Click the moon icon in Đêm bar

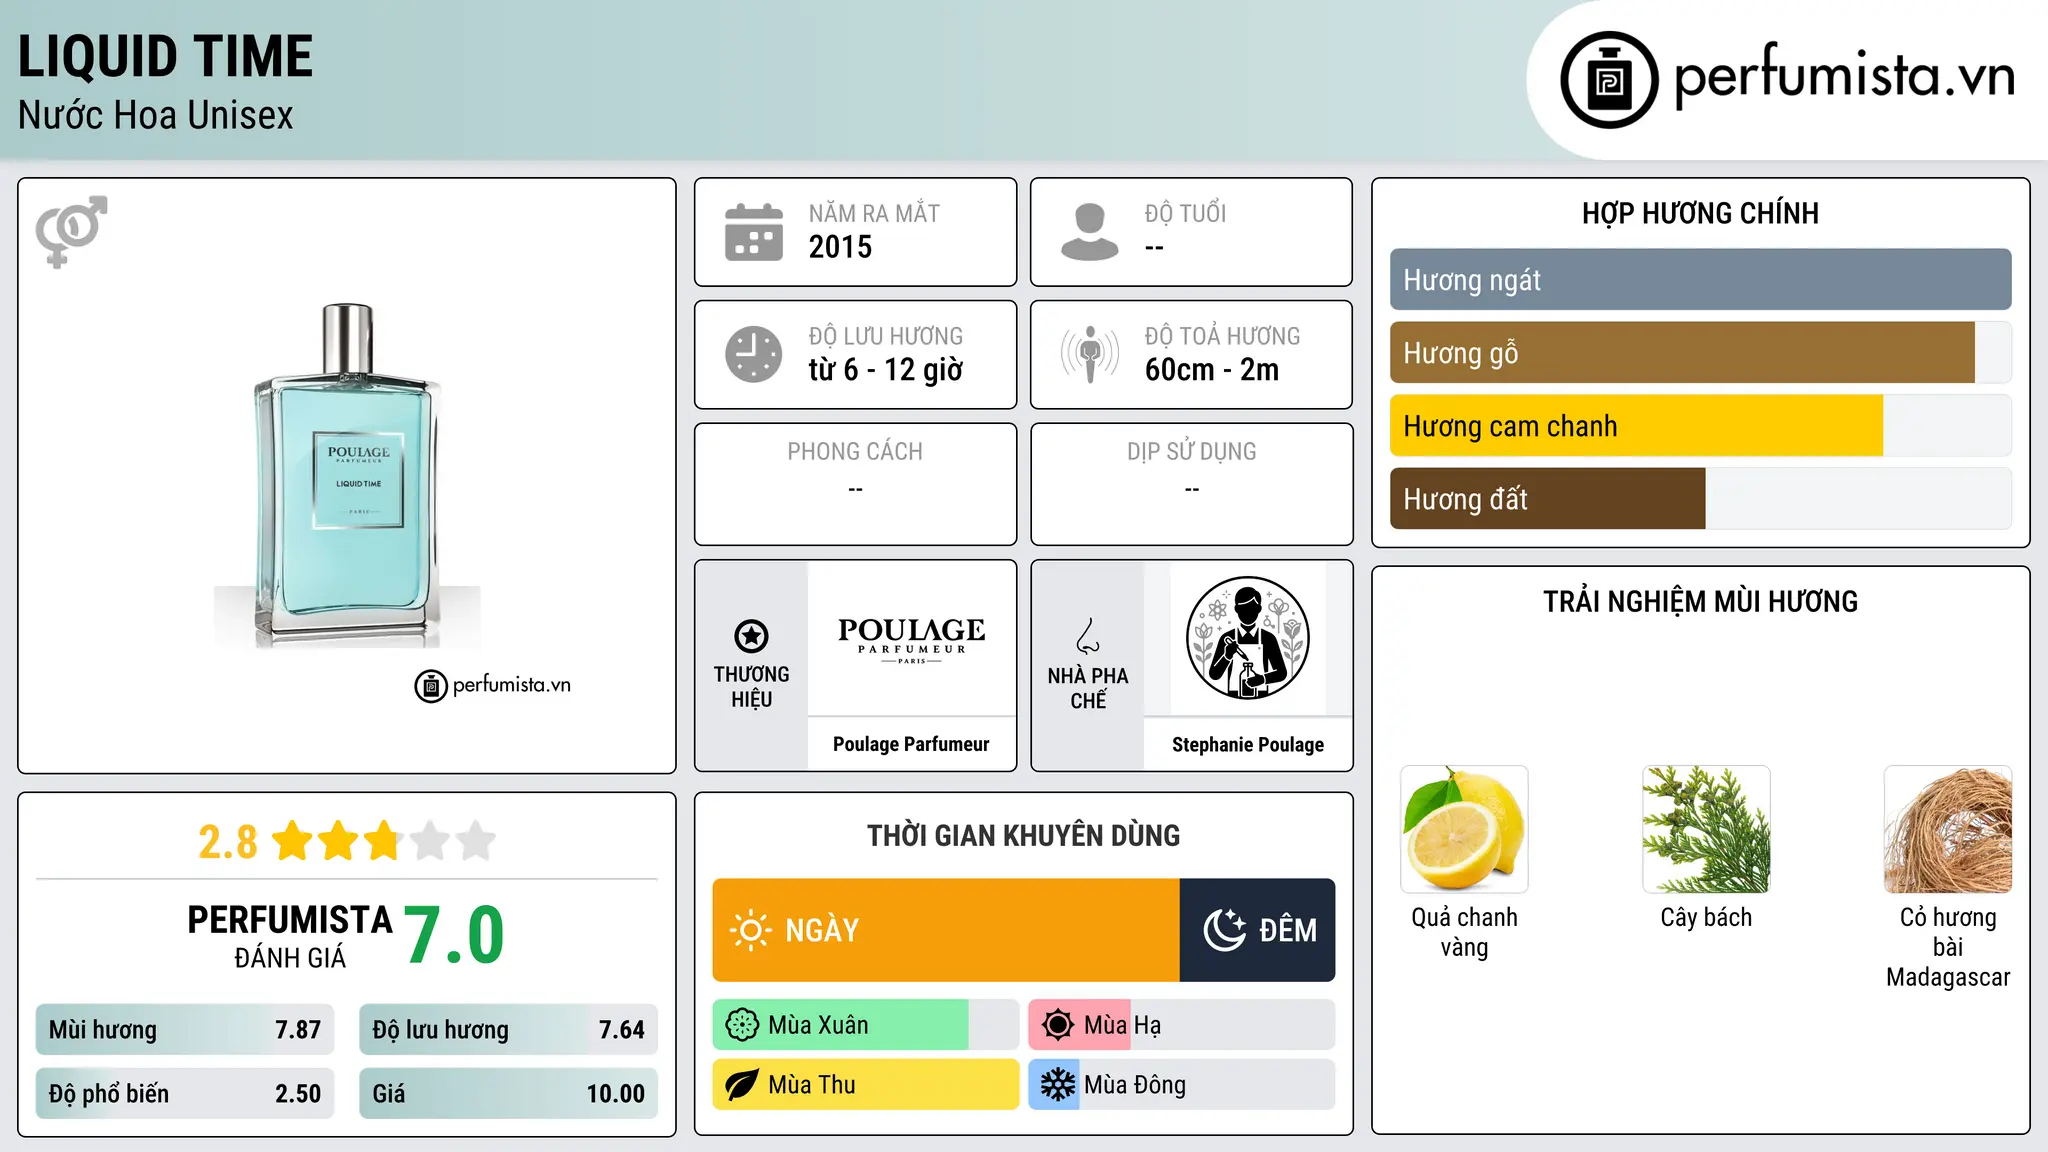pyautogui.click(x=1225, y=930)
